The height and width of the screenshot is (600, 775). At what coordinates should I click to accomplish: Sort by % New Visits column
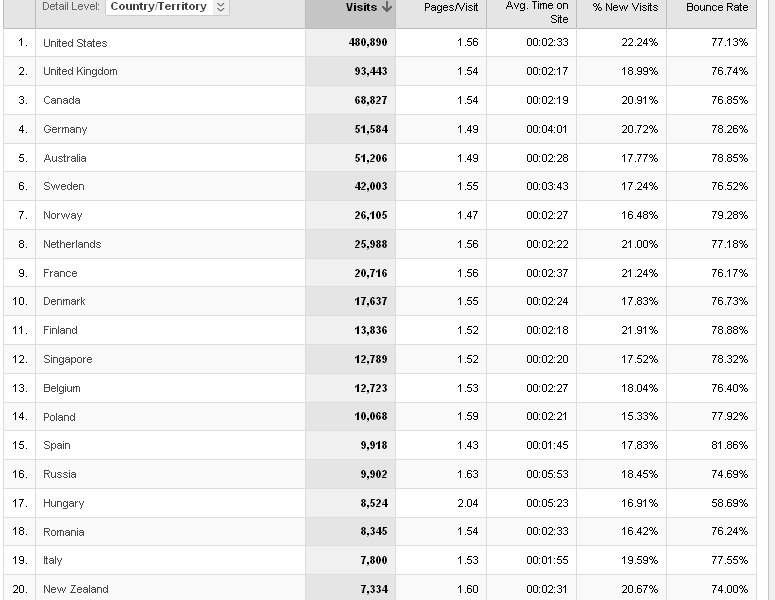coord(625,7)
